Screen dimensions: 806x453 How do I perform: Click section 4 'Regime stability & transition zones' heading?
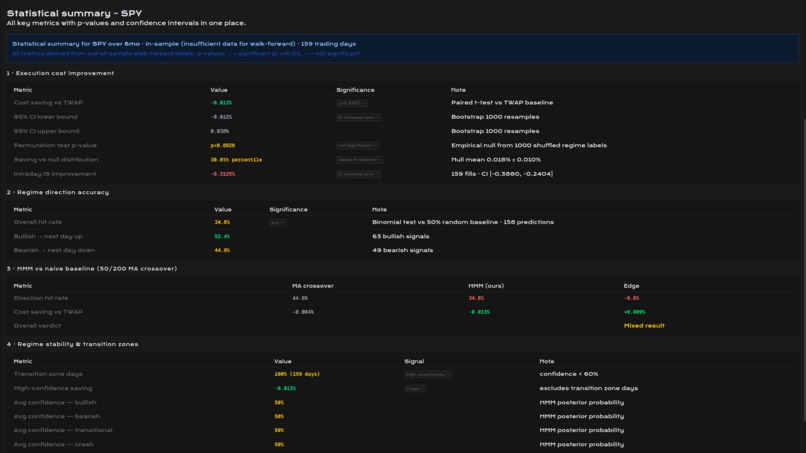point(72,344)
